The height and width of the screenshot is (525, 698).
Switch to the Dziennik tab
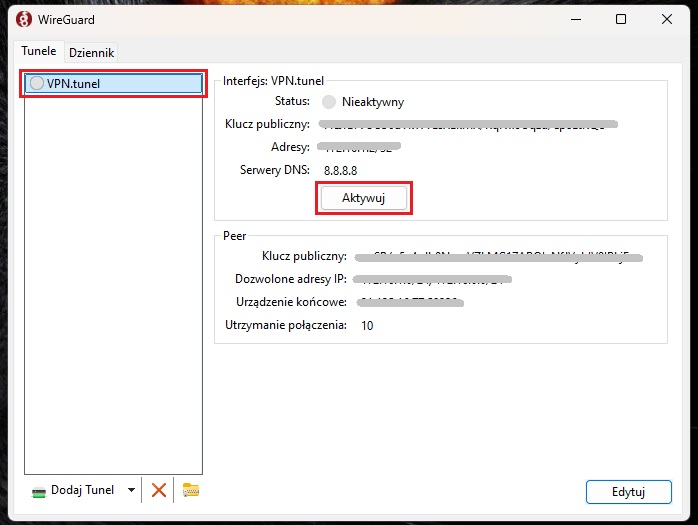[92, 52]
